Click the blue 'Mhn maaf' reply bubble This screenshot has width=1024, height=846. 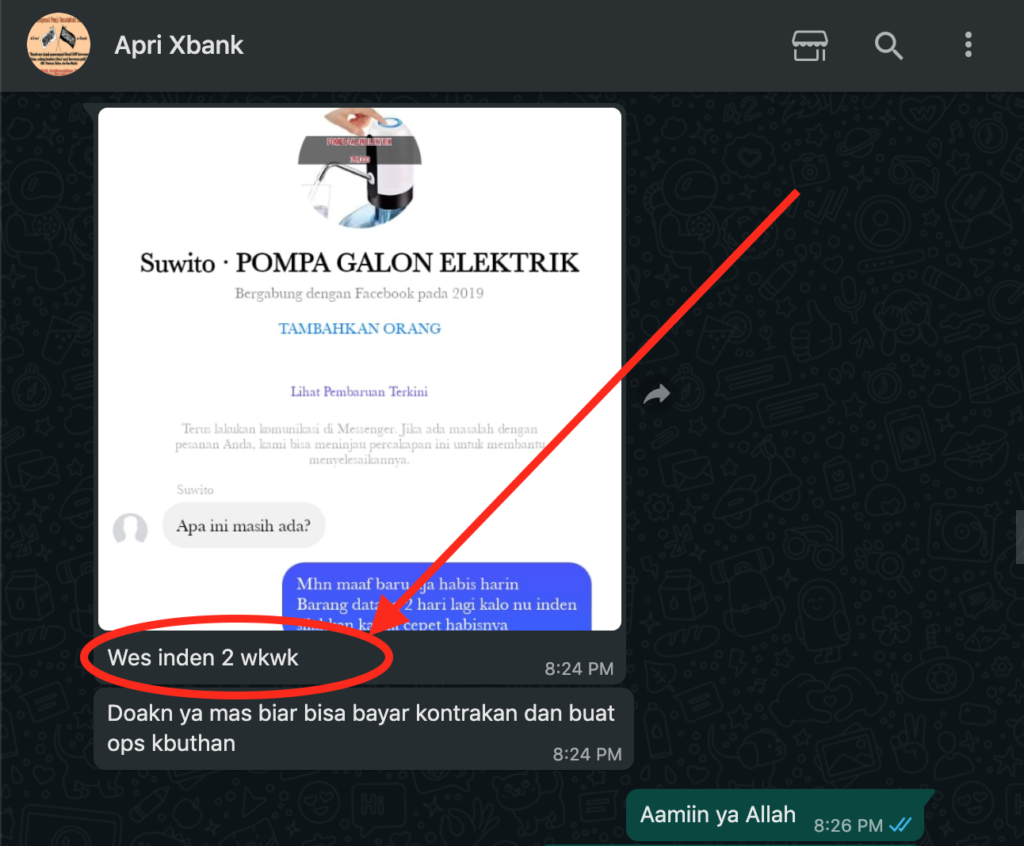click(436, 596)
